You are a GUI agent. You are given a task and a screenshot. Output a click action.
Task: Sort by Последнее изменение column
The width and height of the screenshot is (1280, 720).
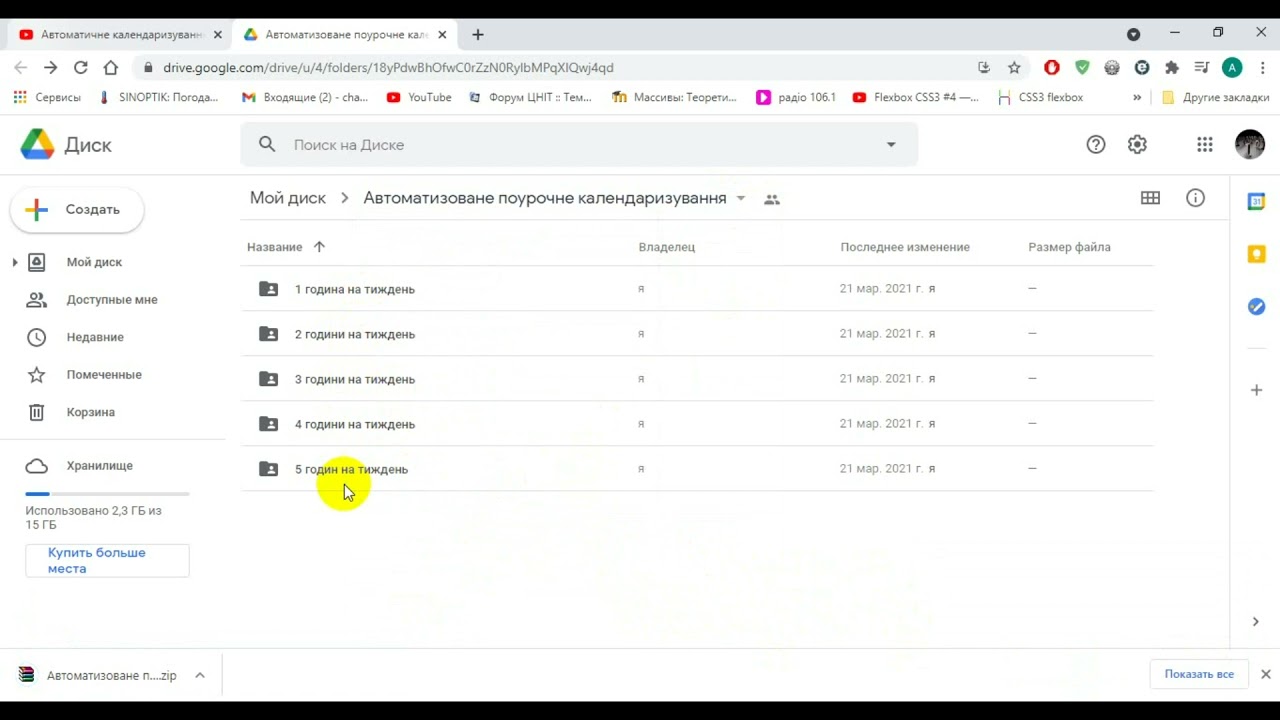tap(905, 247)
